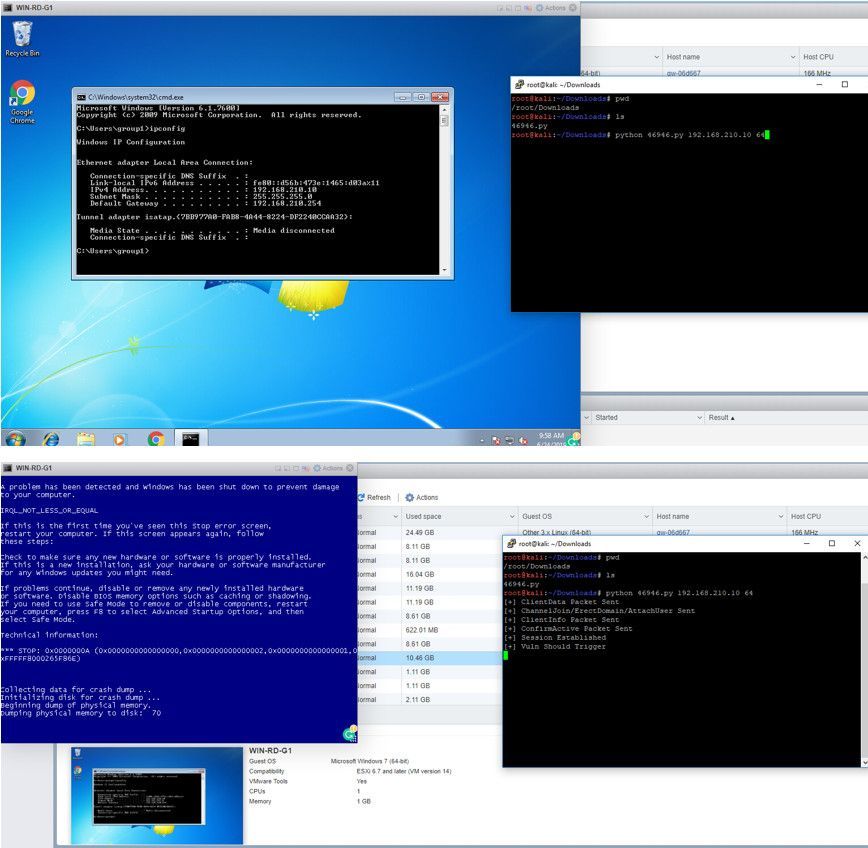
Task: Click the cmd.exe scrollbar up arrow
Action: click(x=444, y=110)
